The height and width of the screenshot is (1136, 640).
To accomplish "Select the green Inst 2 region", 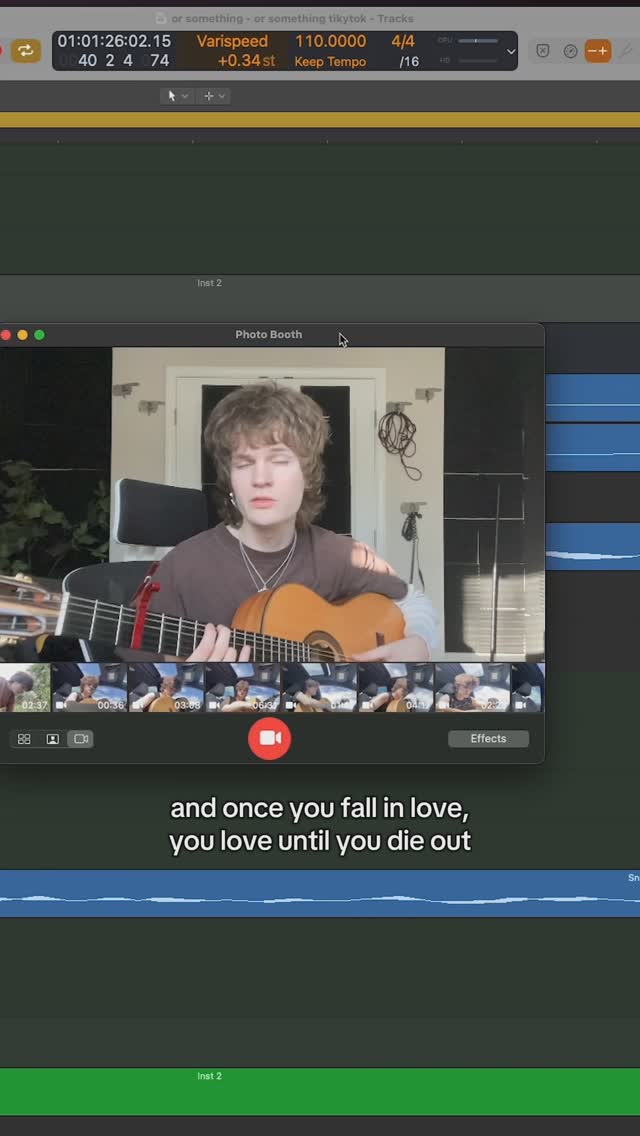I will pos(320,1092).
